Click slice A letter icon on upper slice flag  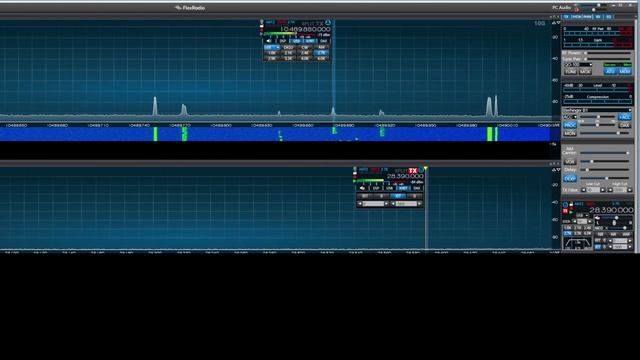click(x=328, y=23)
